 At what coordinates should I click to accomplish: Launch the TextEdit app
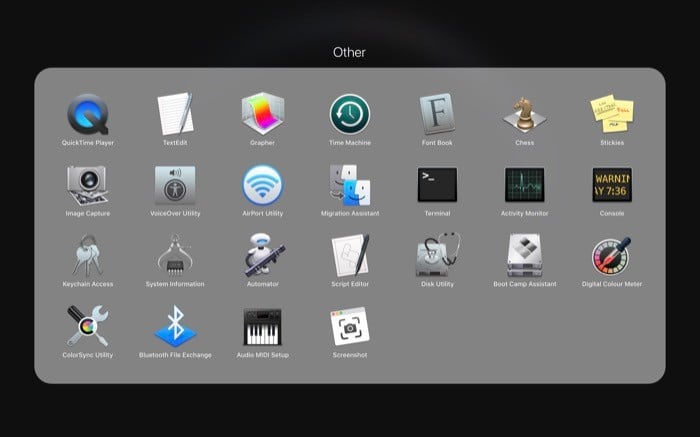coord(175,114)
